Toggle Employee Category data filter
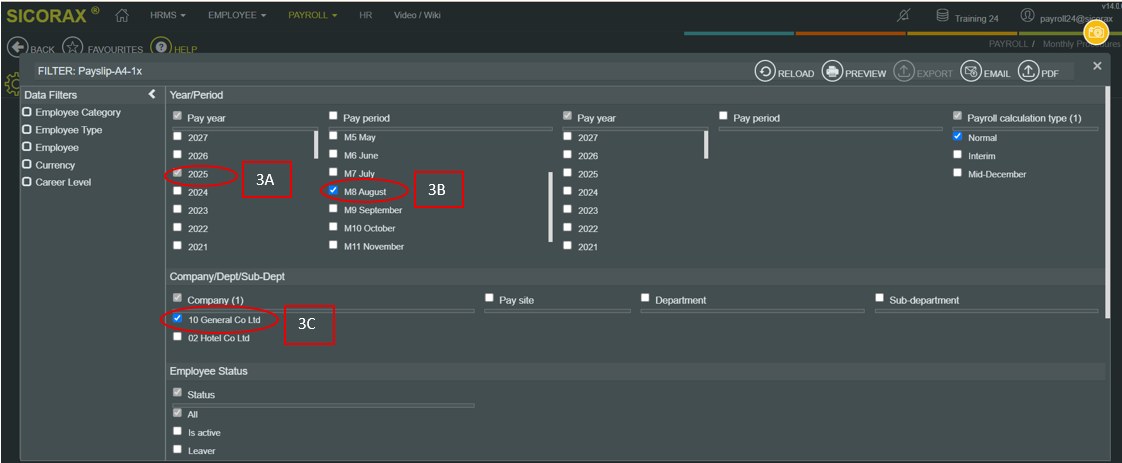 (26, 112)
